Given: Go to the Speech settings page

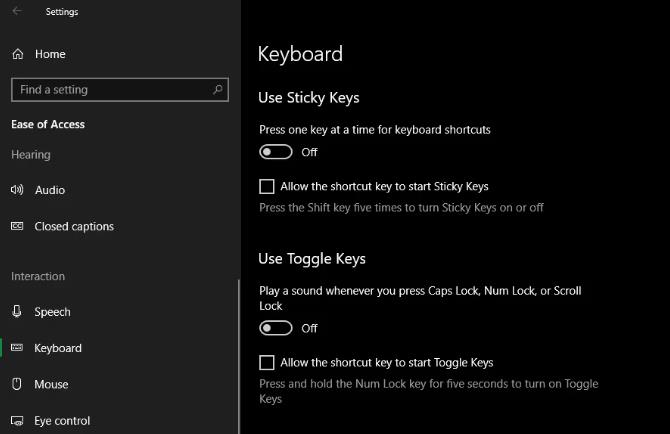Looking at the screenshot, I should click(x=52, y=312).
